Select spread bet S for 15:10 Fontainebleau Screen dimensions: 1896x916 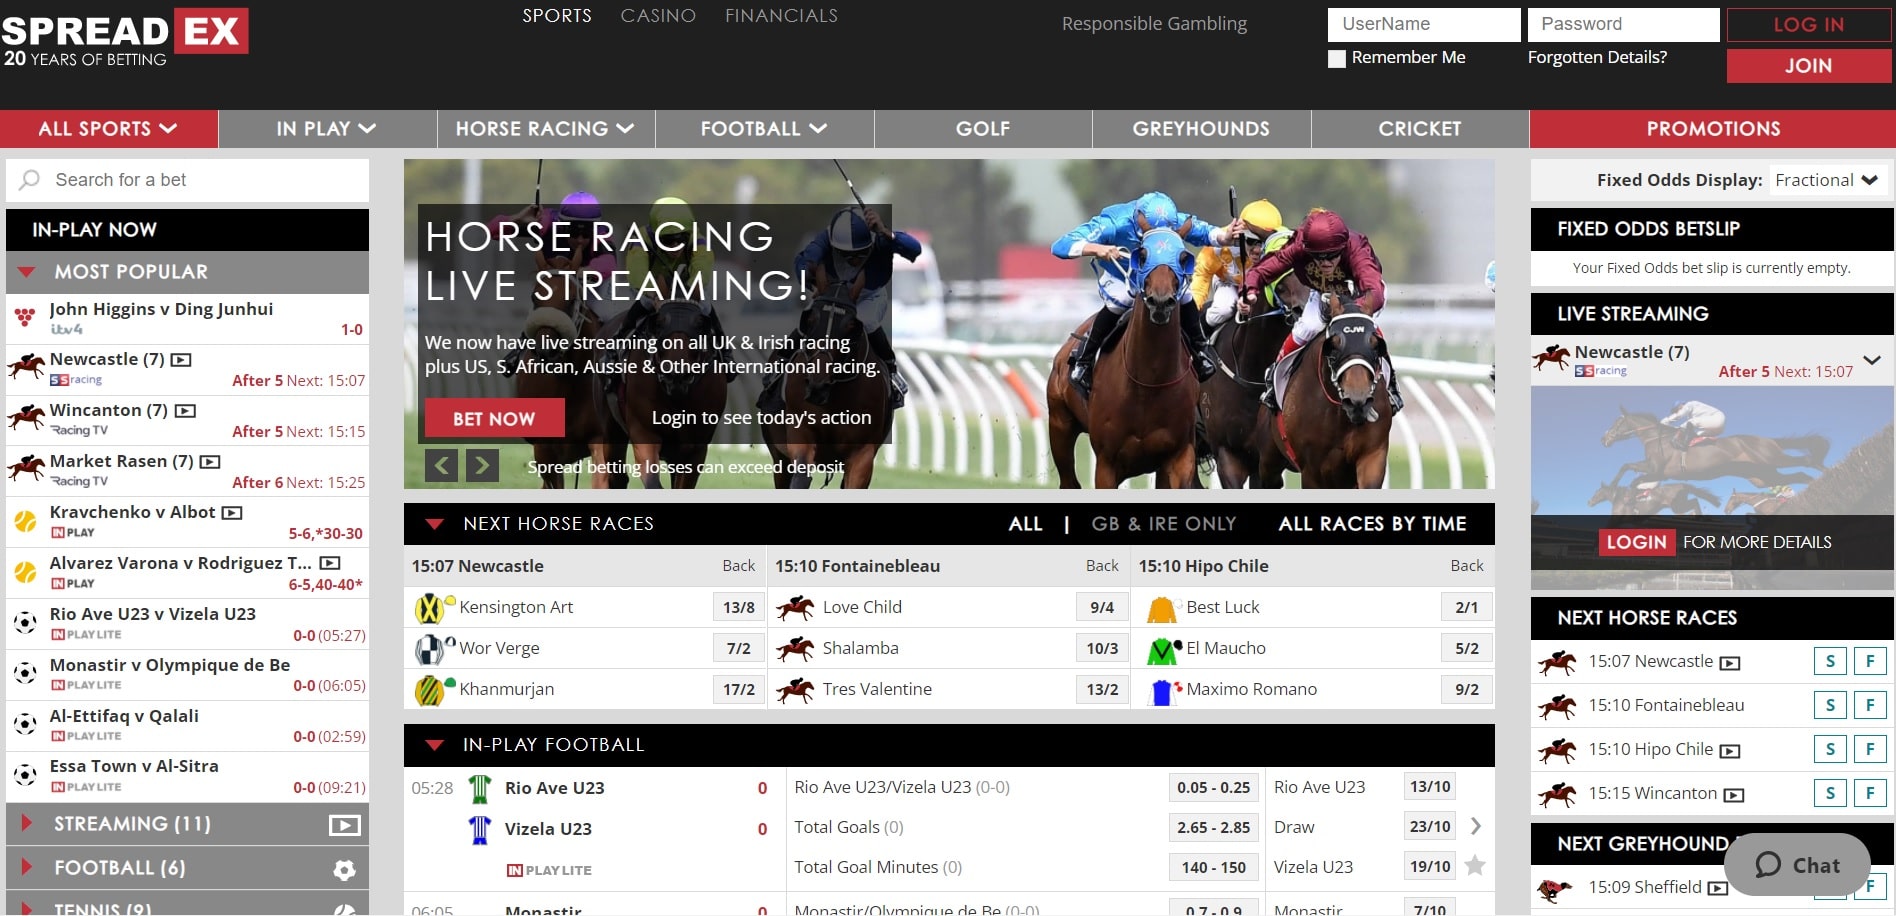click(x=1830, y=705)
